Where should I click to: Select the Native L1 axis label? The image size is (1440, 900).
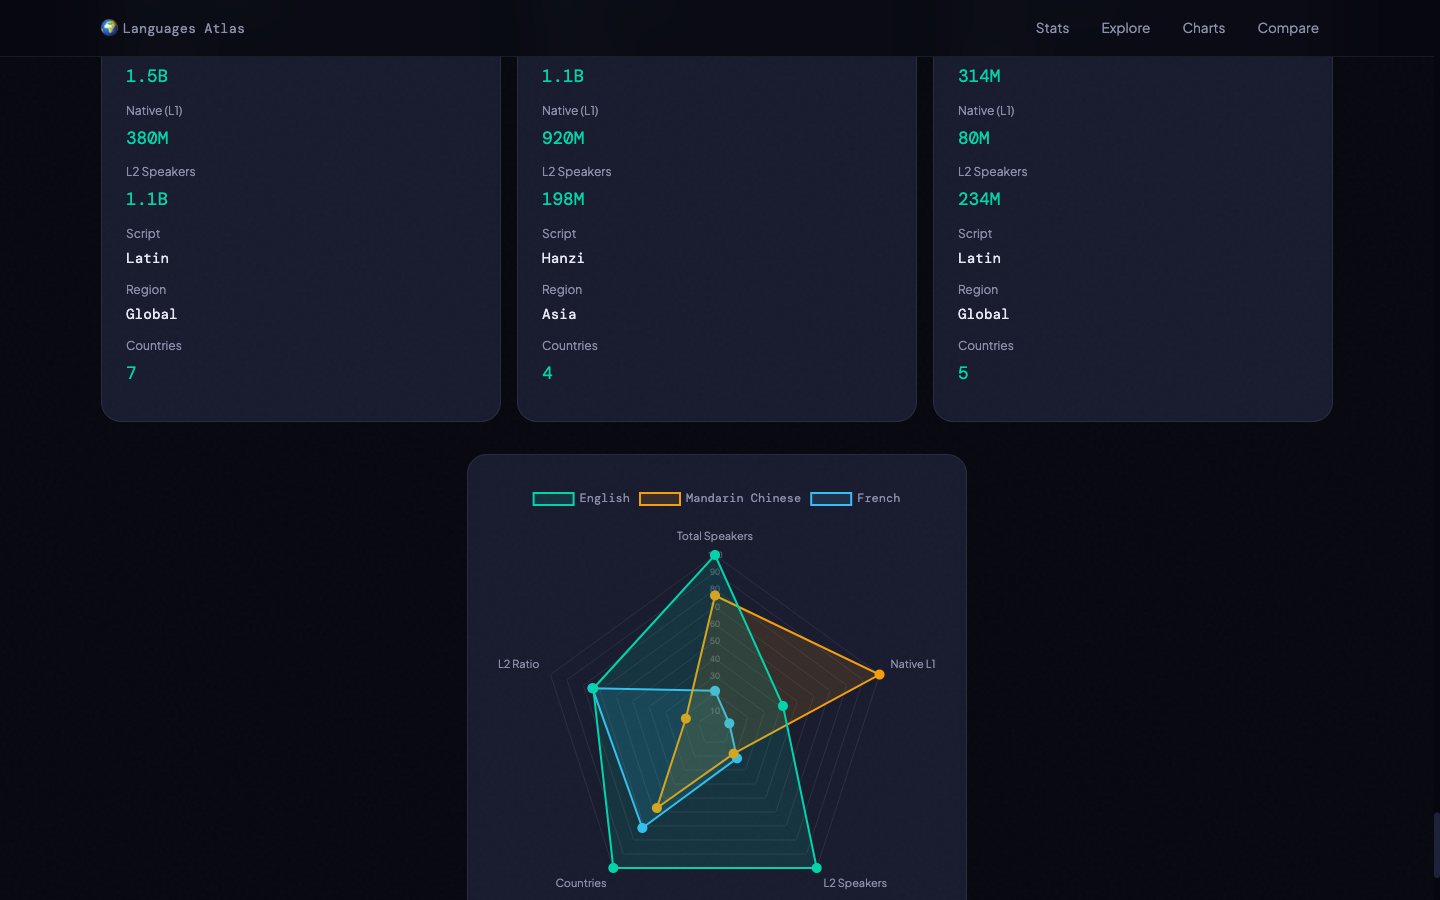tap(913, 664)
